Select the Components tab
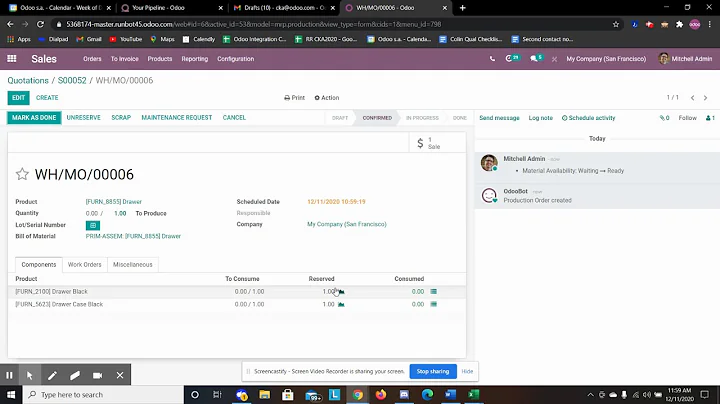 39,264
